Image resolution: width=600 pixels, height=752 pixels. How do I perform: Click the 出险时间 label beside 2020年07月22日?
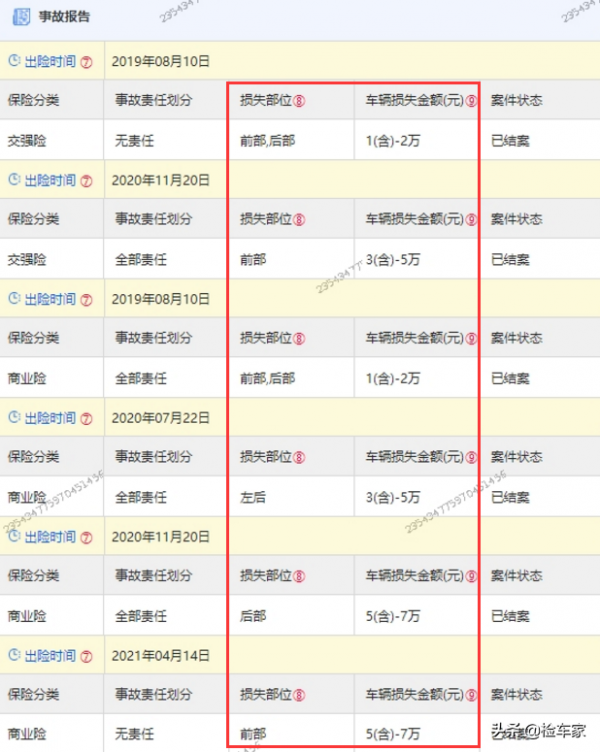tap(50, 418)
